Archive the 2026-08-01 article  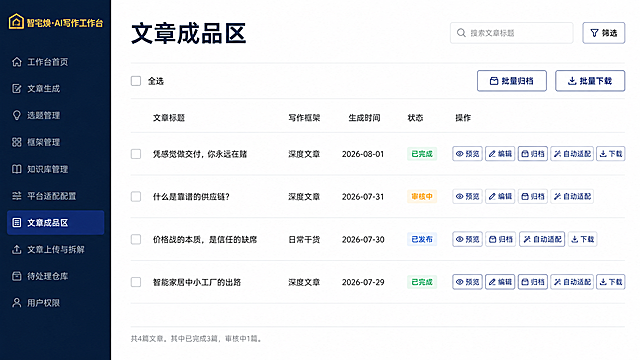click(533, 154)
